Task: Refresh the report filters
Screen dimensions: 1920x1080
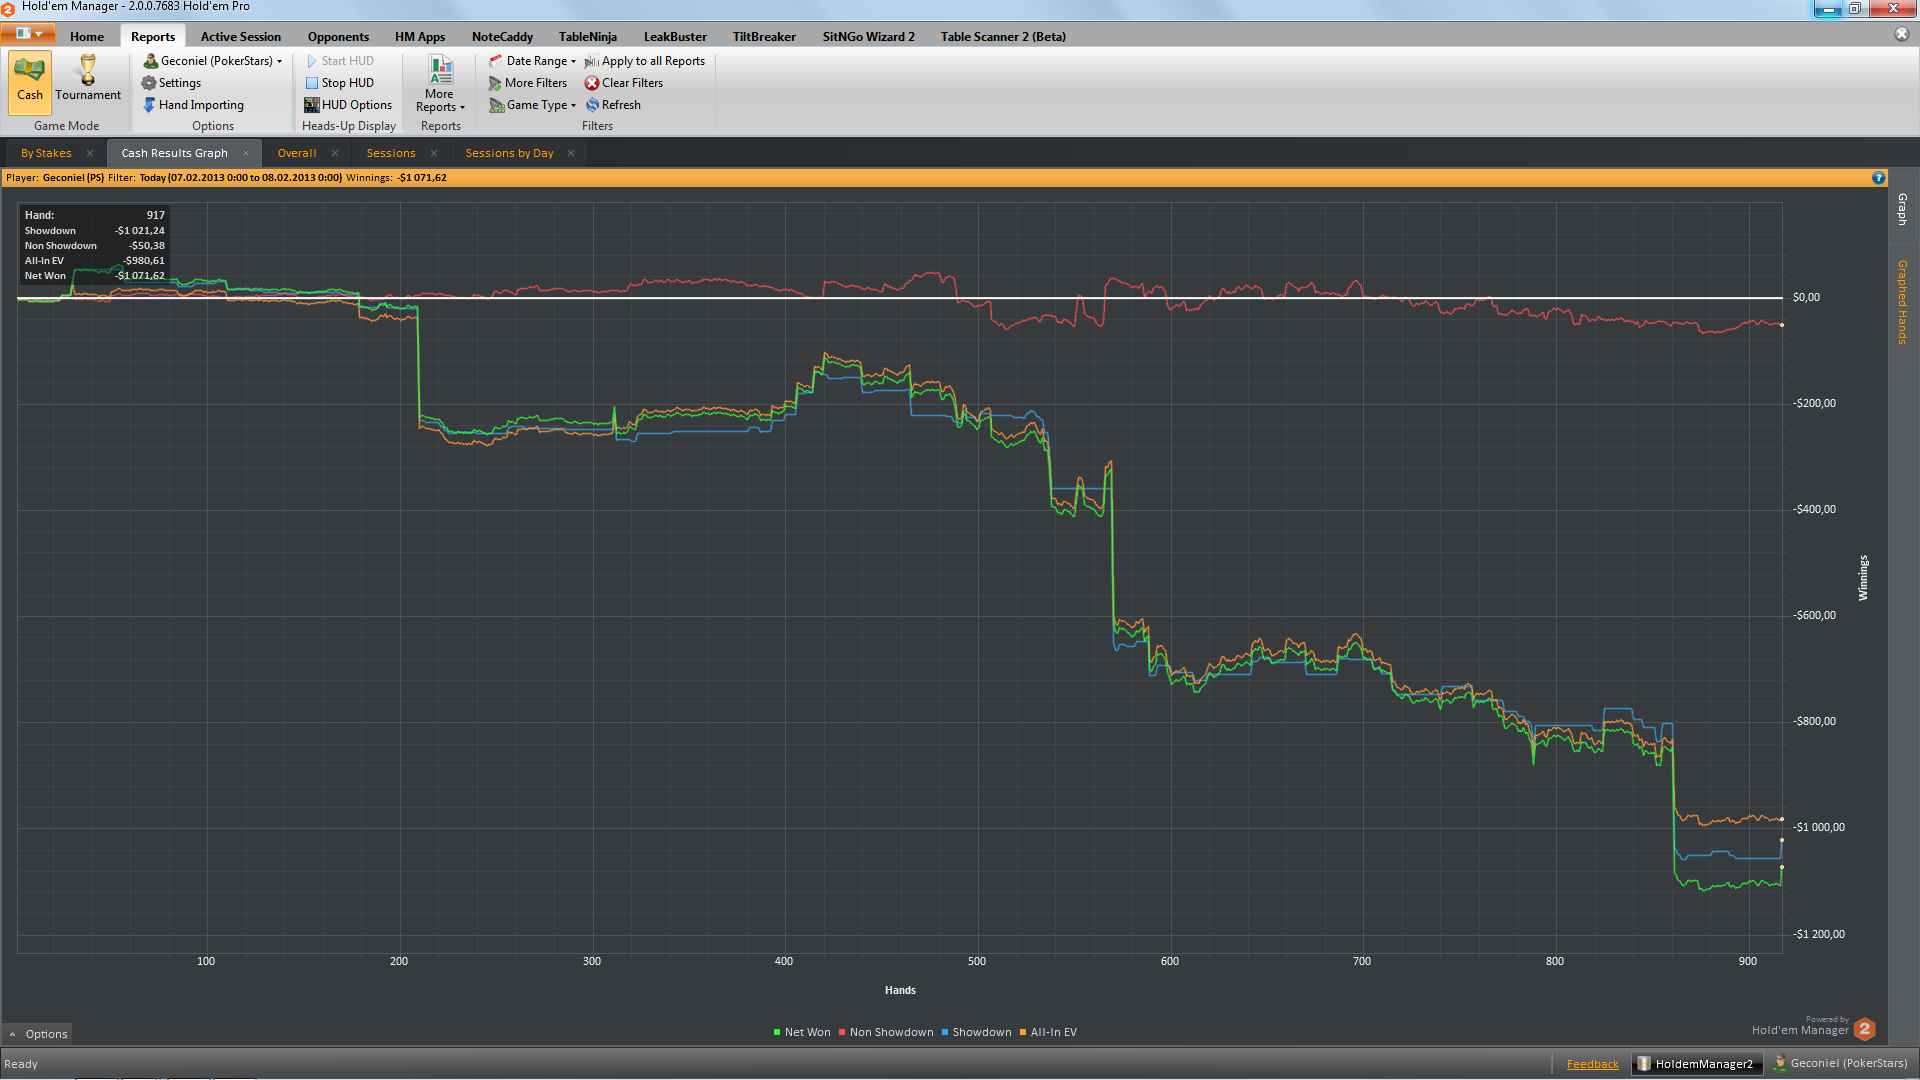Action: point(620,105)
